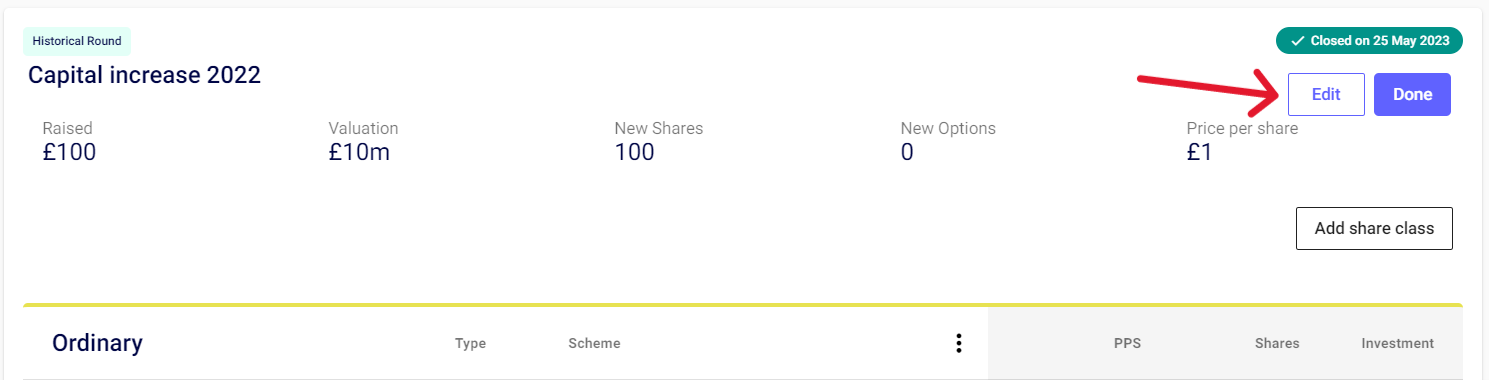The image size is (1489, 380).
Task: Select the Capital increase 2022 title
Action: 145,75
